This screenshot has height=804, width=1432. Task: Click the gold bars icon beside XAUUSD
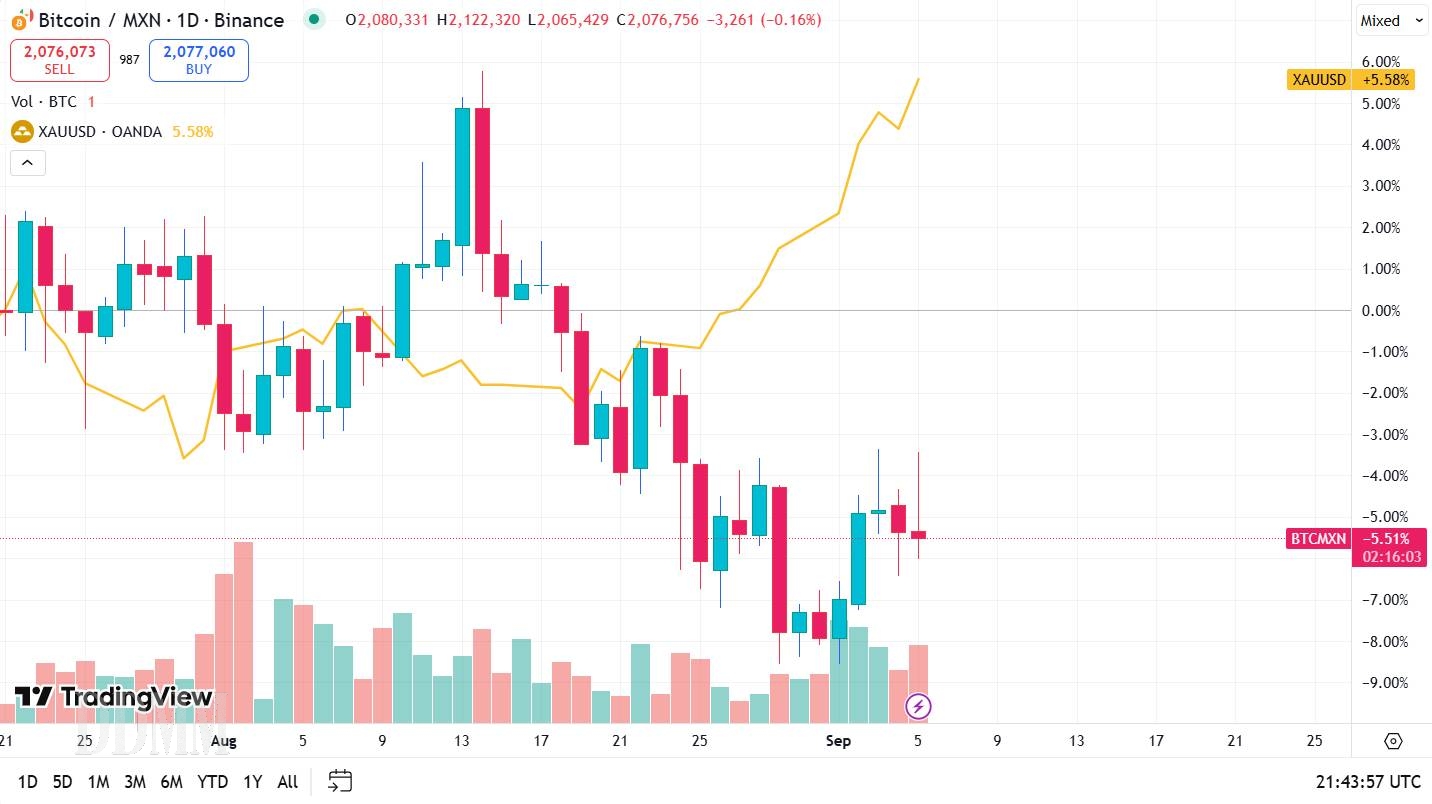coord(20,131)
